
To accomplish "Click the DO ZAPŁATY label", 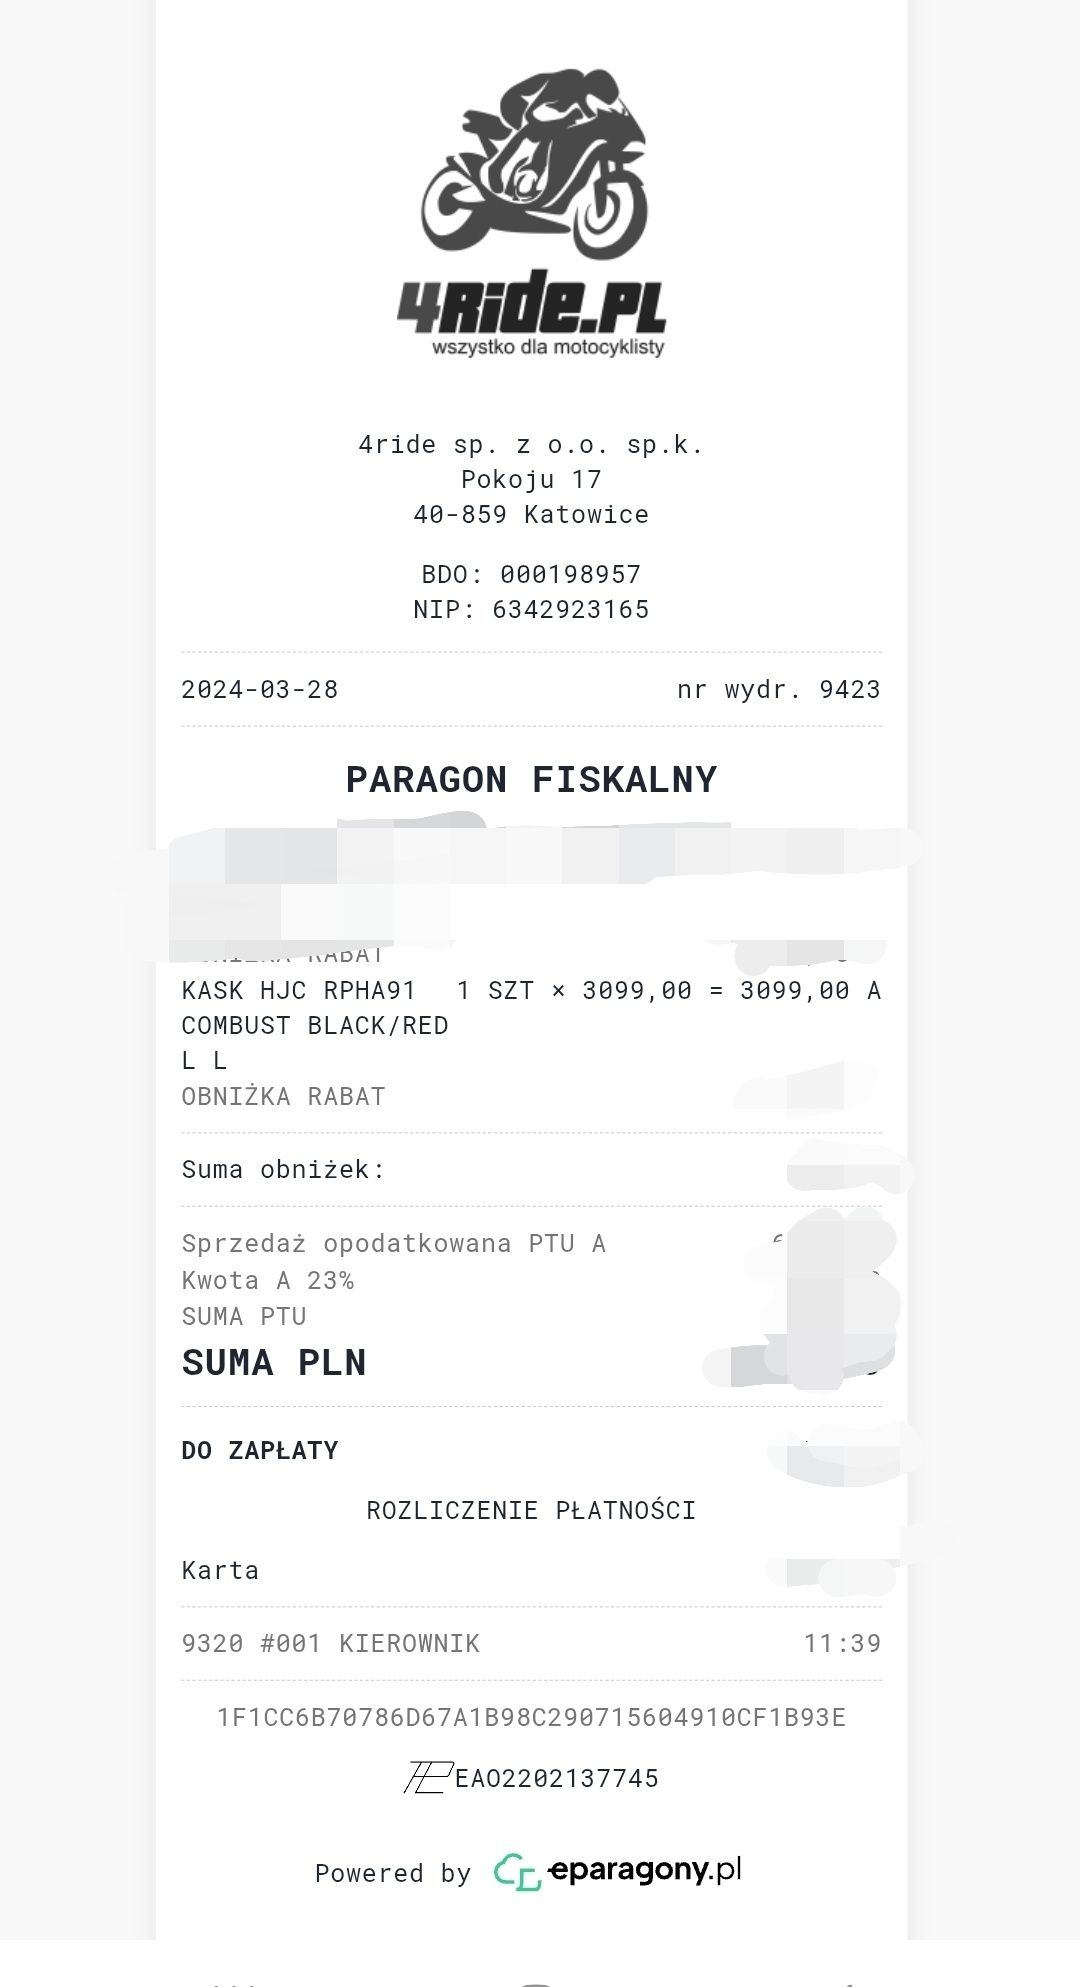I will pos(260,1450).
